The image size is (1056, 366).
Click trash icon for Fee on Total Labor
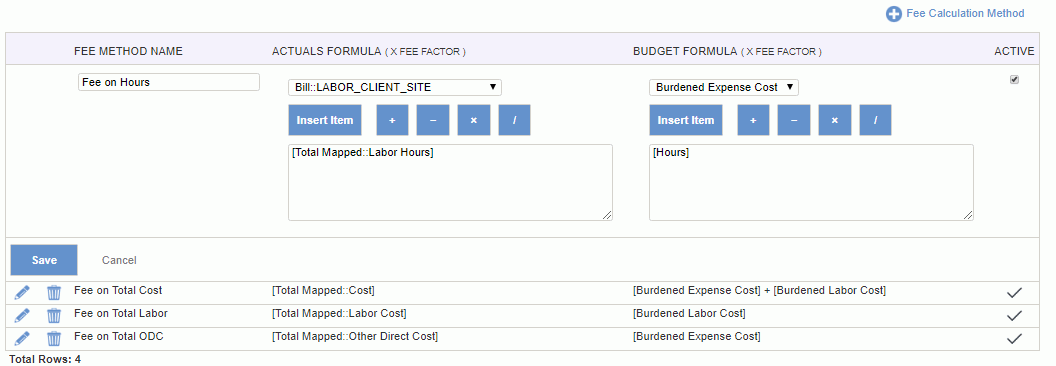point(54,315)
